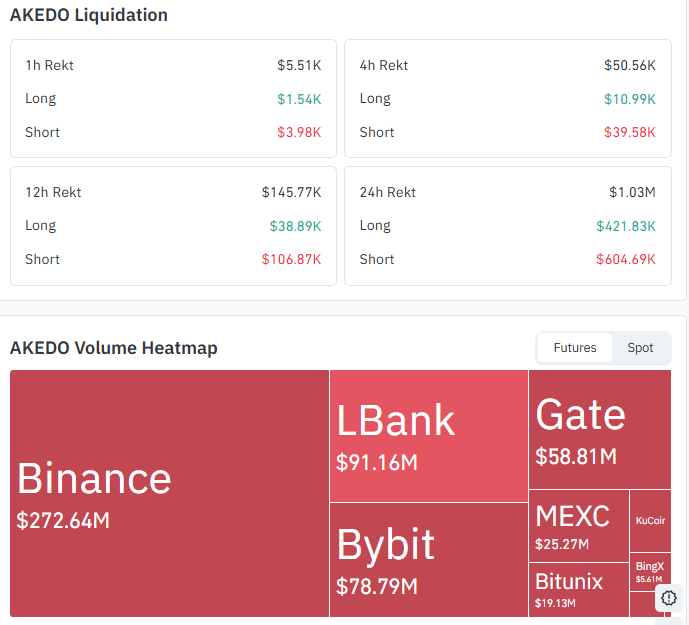Screen dimensions: 689x625
Task: Click the AKEDO Liquidation heading
Action: tap(89, 15)
